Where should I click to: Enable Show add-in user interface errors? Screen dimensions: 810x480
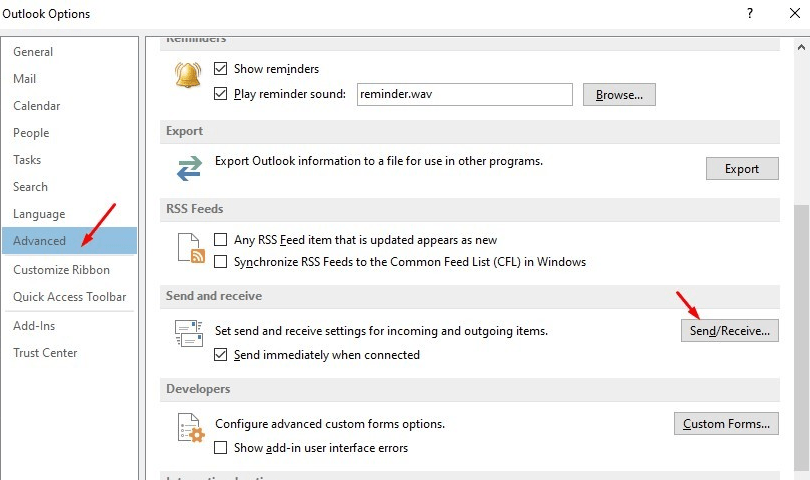pos(221,447)
